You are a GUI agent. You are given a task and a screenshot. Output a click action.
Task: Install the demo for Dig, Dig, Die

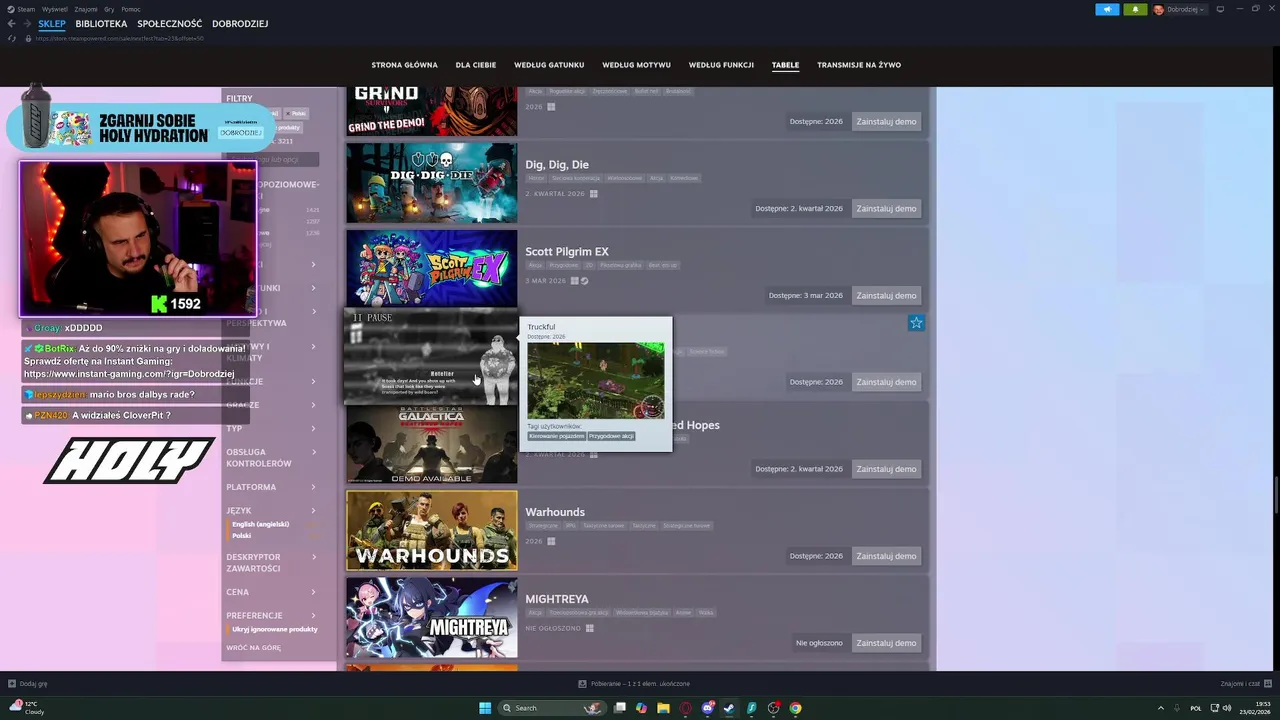(x=886, y=209)
